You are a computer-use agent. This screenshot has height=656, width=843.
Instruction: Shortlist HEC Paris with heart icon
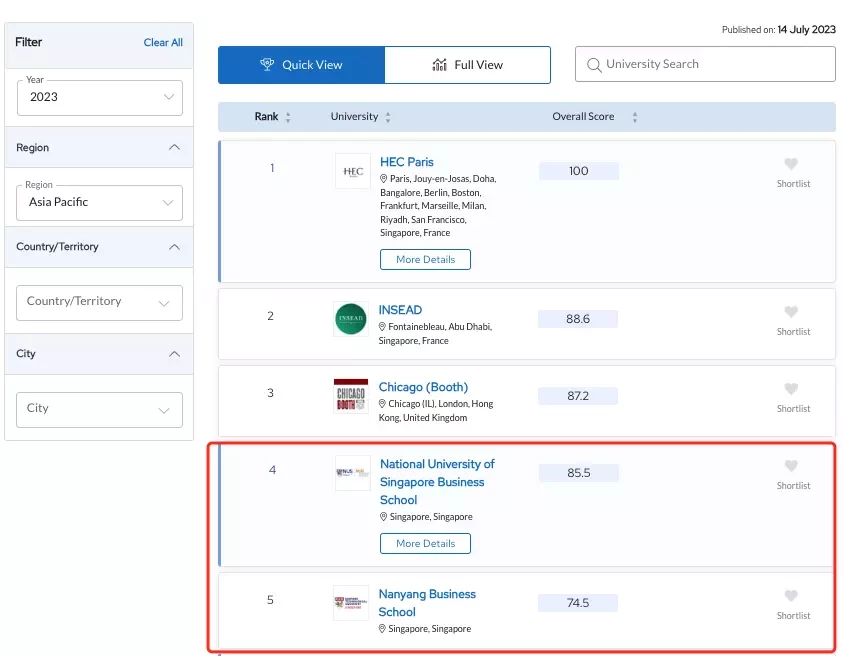790,163
